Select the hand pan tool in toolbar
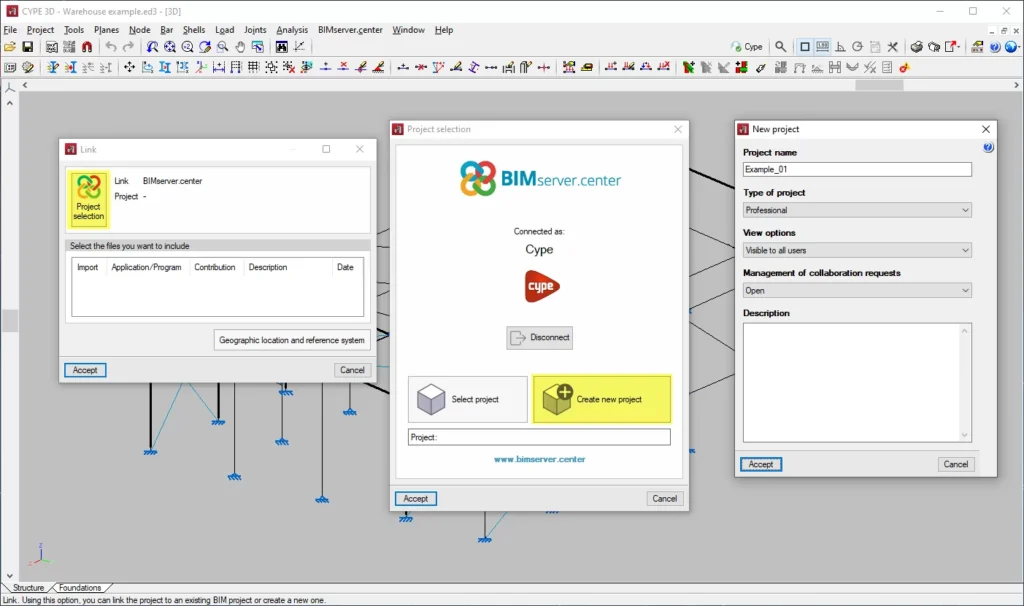The width and height of the screenshot is (1024, 606). (240, 47)
